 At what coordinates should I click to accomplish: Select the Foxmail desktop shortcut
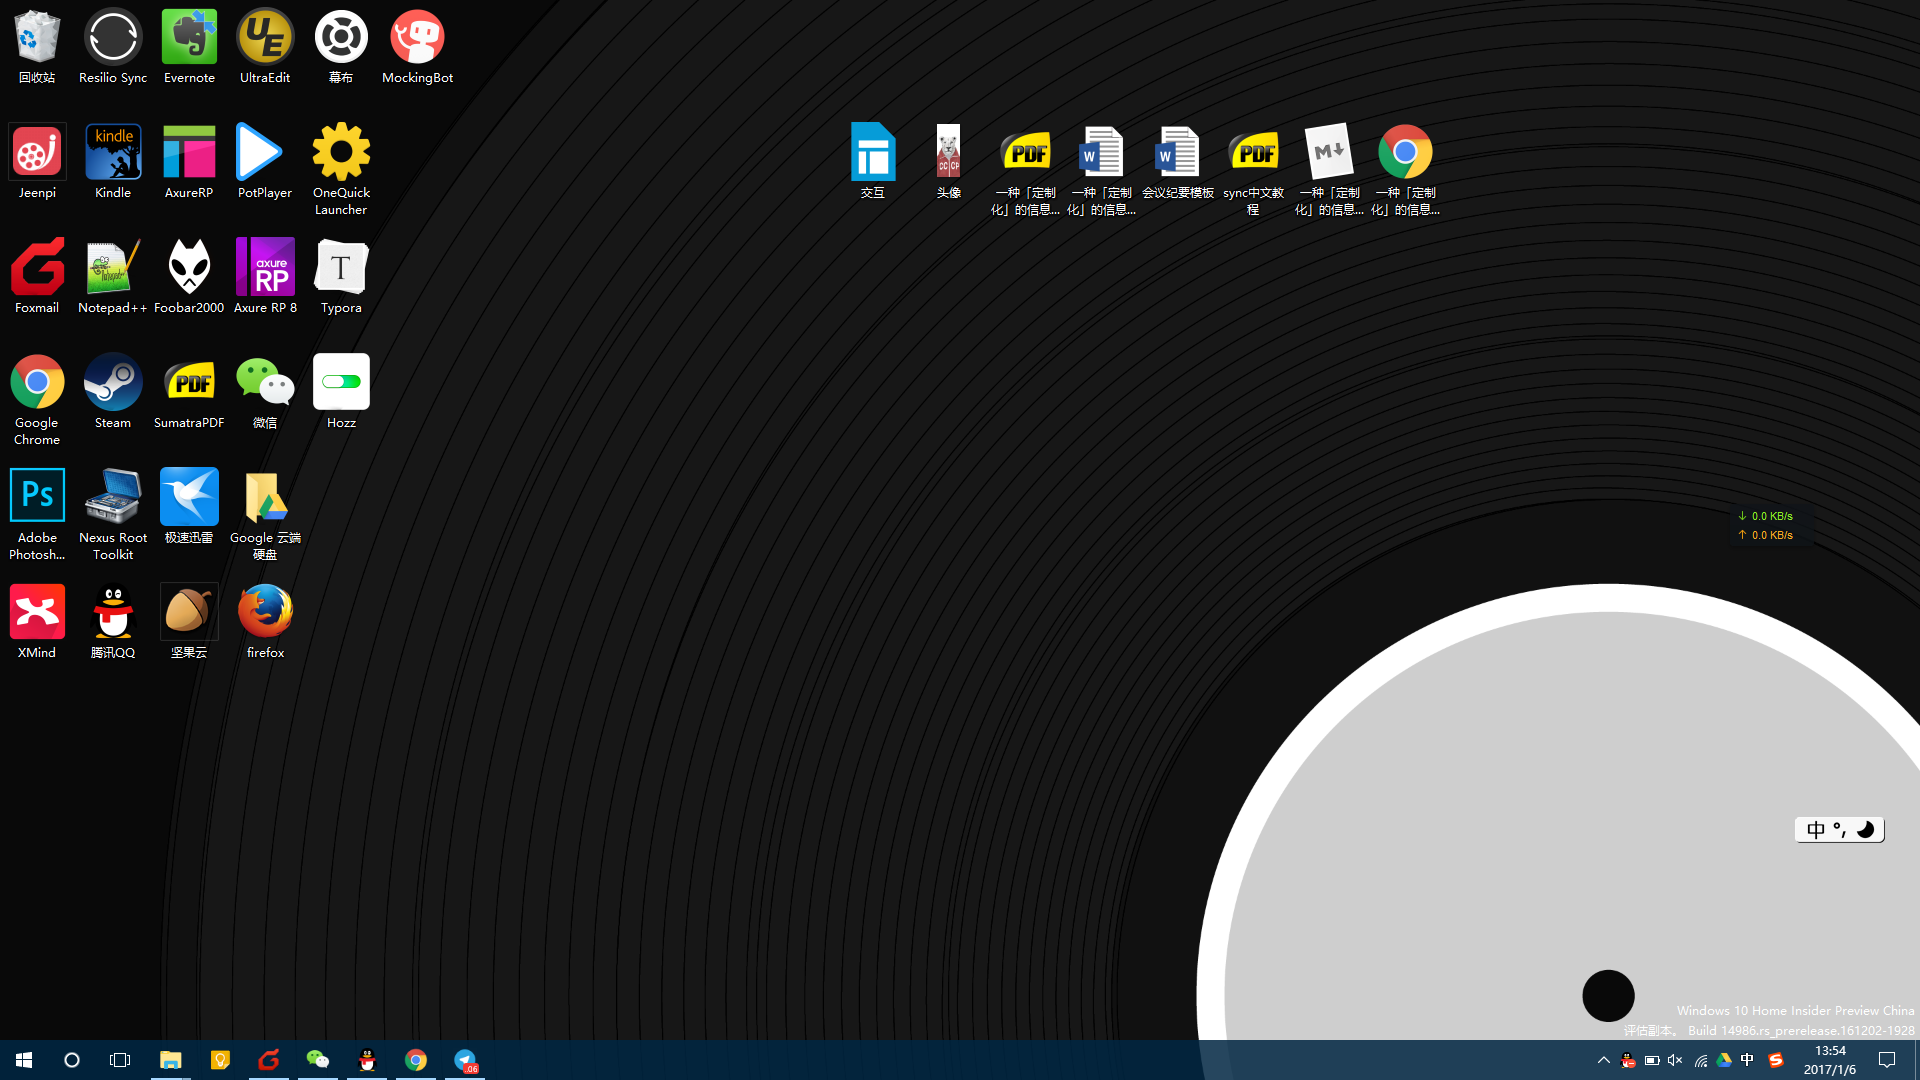coord(37,277)
